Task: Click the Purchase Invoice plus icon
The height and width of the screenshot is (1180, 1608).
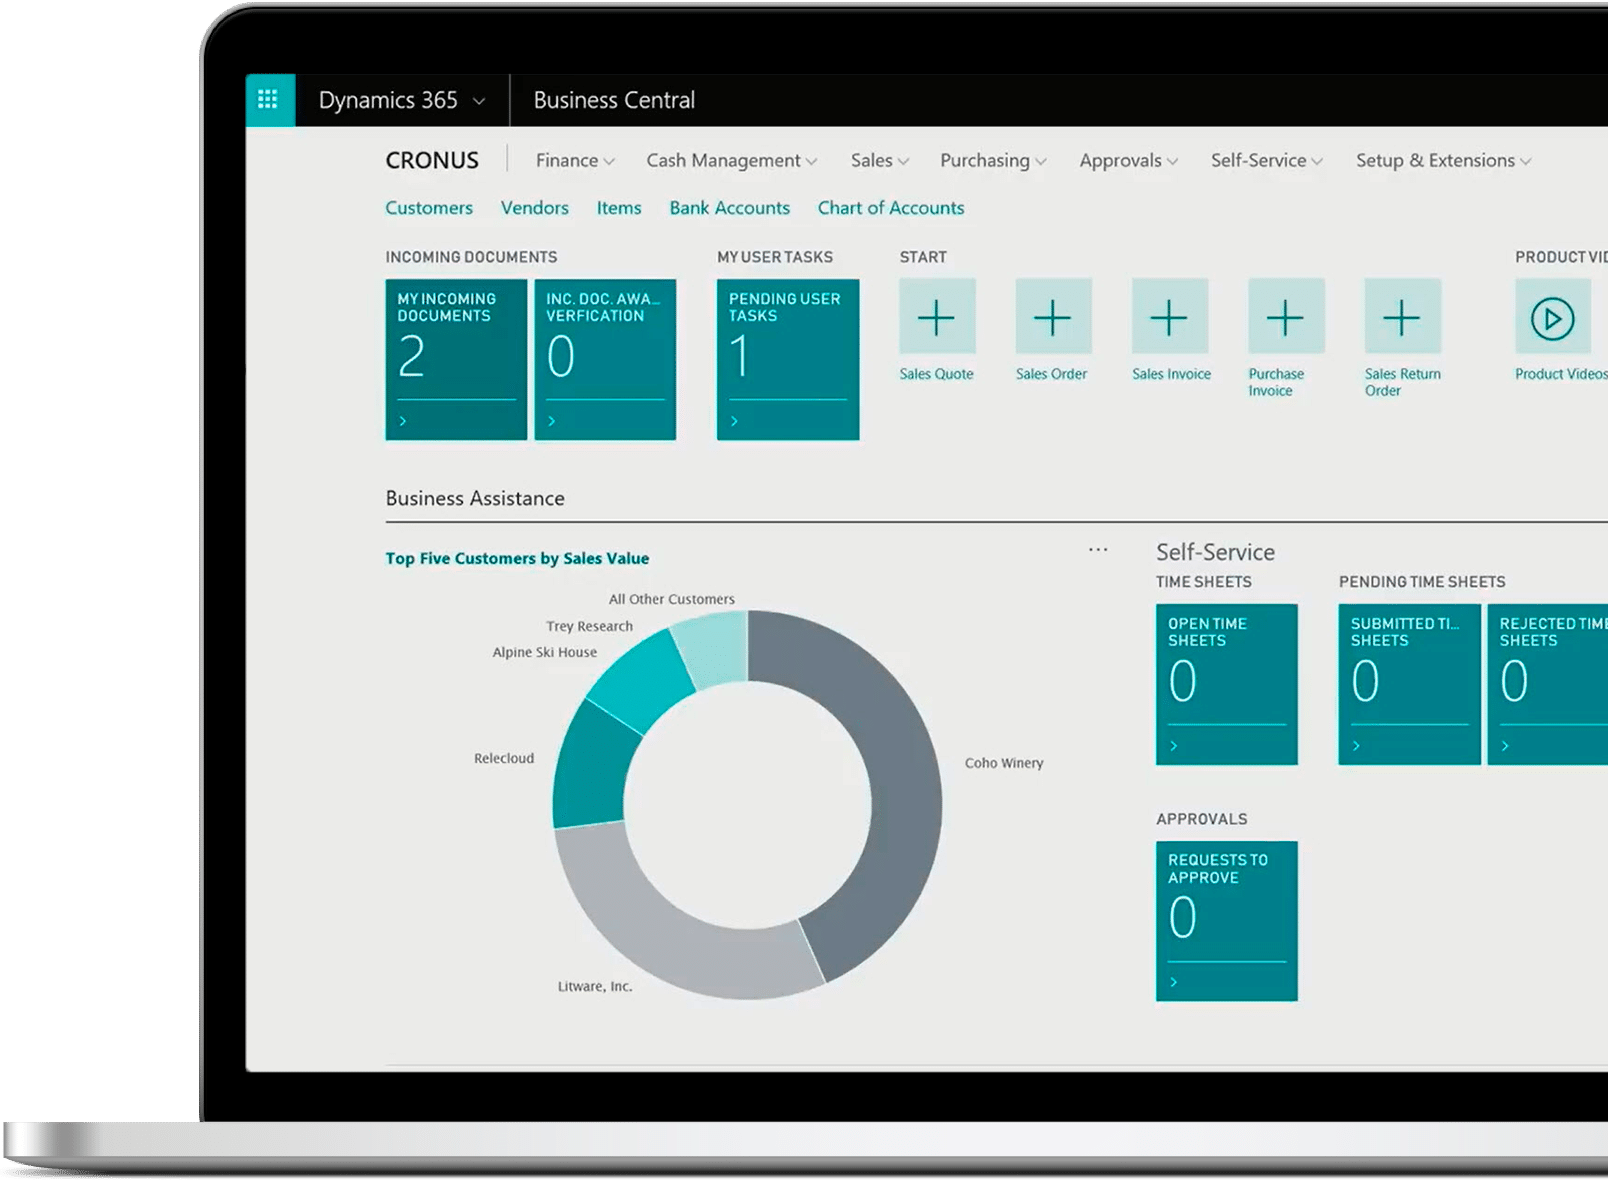Action: (1285, 317)
